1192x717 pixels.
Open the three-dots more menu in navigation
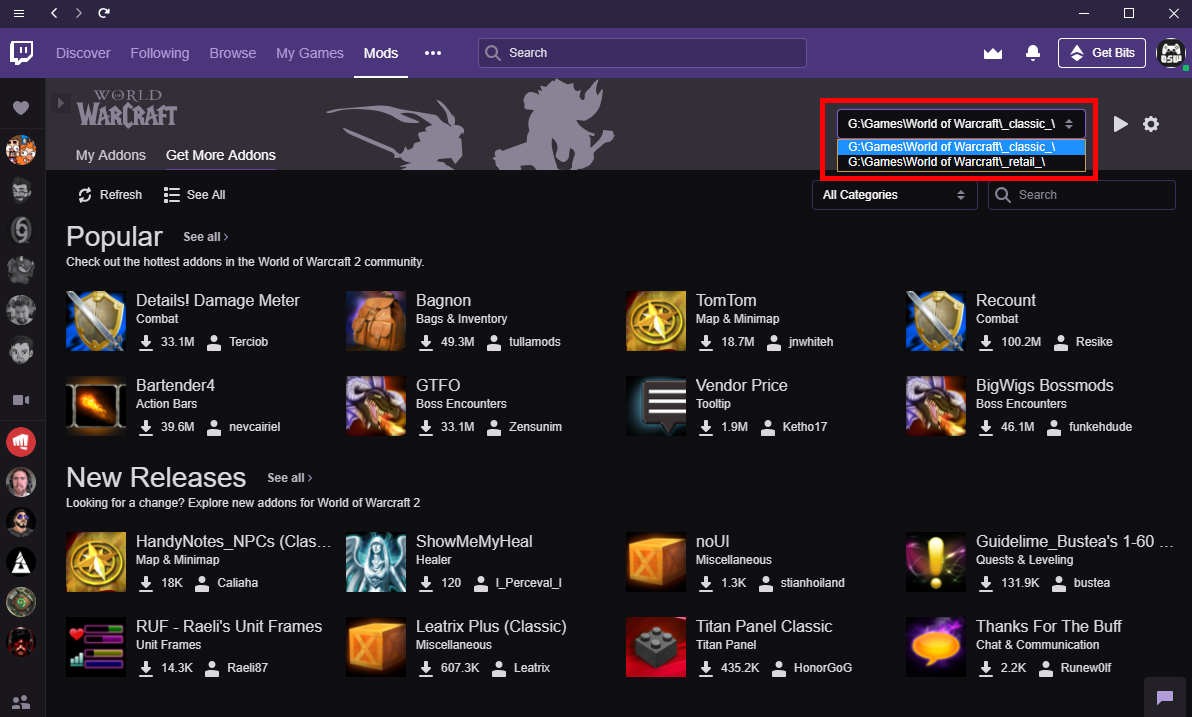(x=433, y=53)
